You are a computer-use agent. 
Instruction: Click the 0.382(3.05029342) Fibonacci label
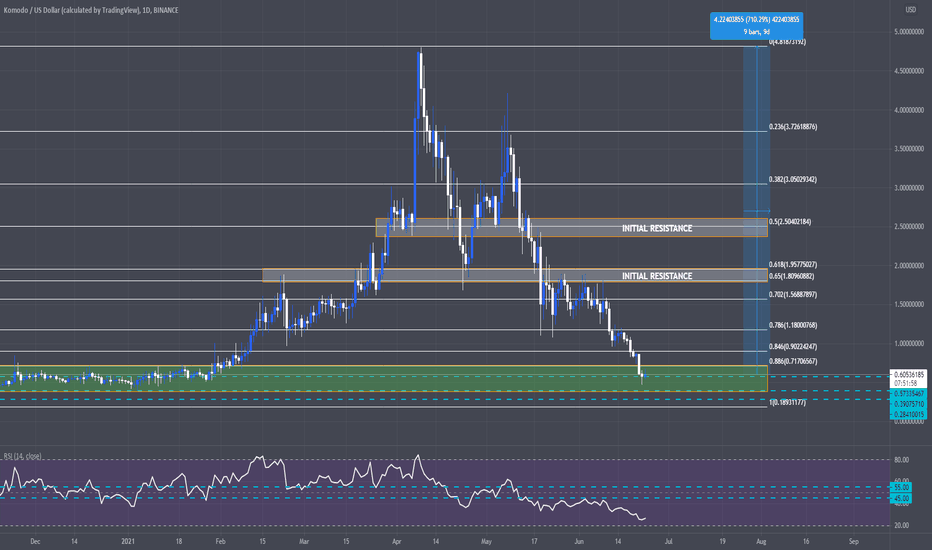tap(793, 179)
